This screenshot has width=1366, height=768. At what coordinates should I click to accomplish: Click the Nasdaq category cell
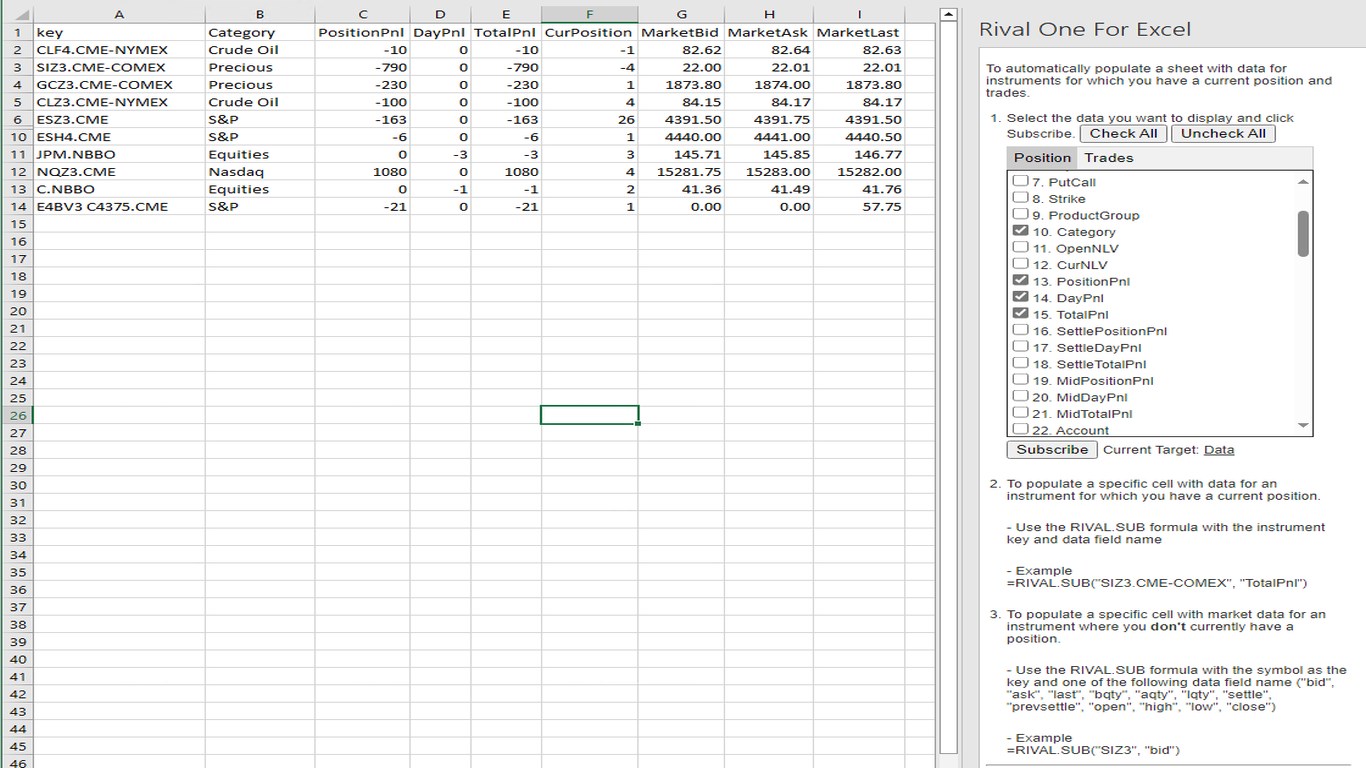pyautogui.click(x=260, y=172)
